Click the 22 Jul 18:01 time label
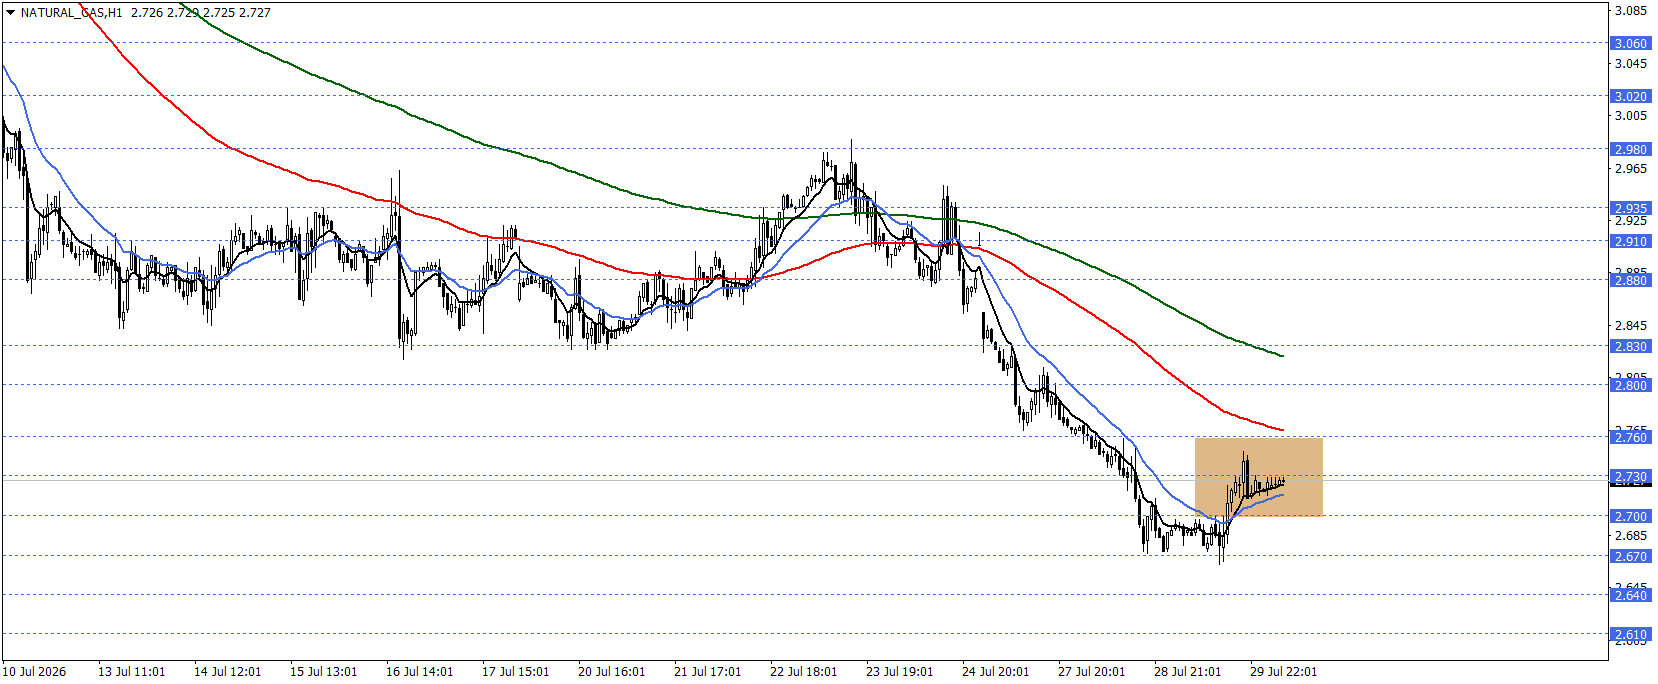 point(803,672)
